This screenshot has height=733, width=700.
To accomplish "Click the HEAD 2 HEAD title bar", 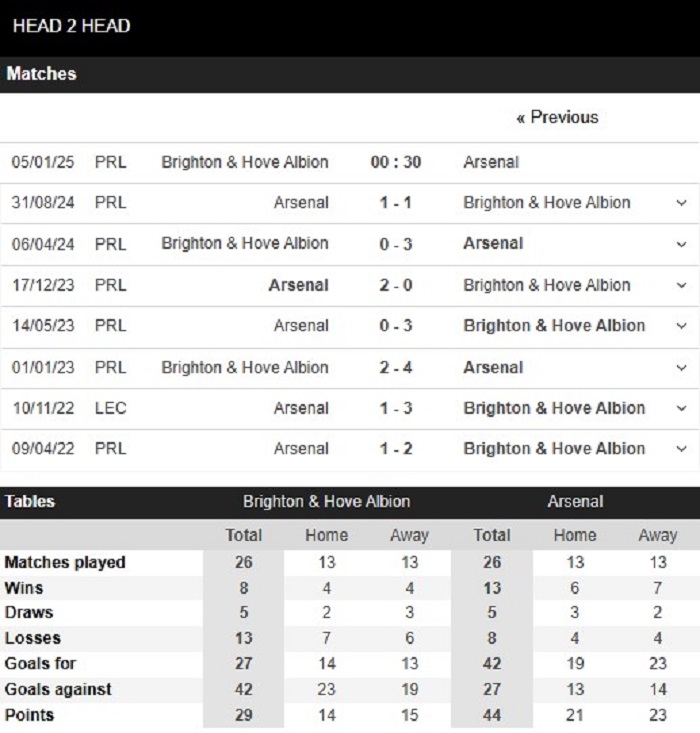I will coord(350,27).
